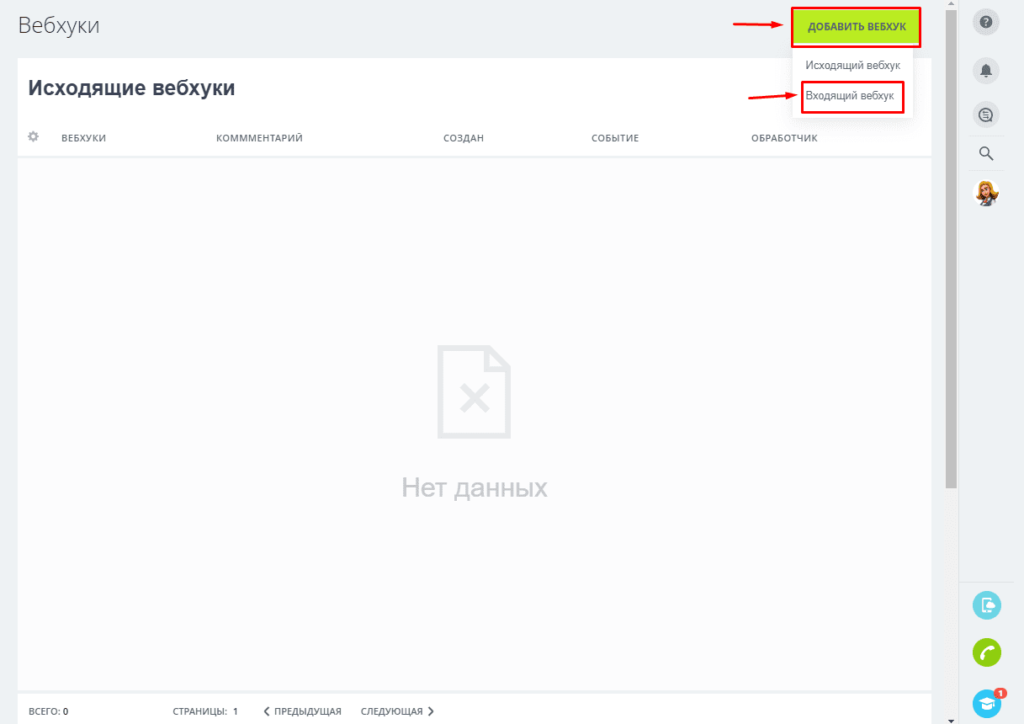Click the blue mobile app icon

(x=986, y=605)
